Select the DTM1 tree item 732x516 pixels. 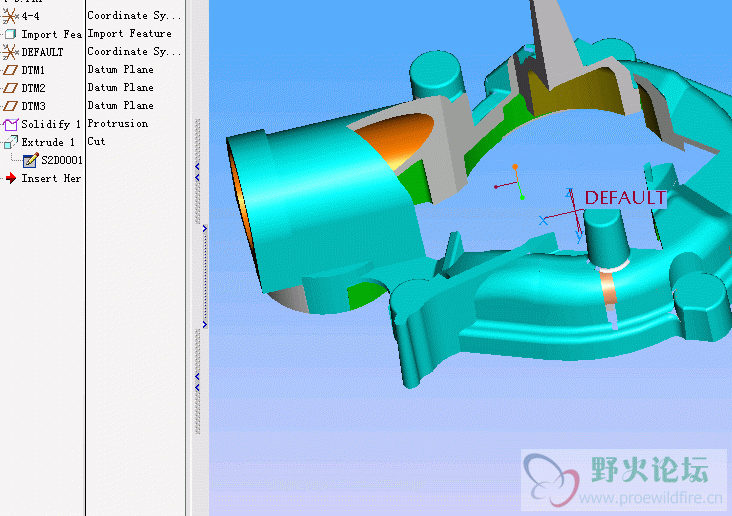[x=33, y=71]
